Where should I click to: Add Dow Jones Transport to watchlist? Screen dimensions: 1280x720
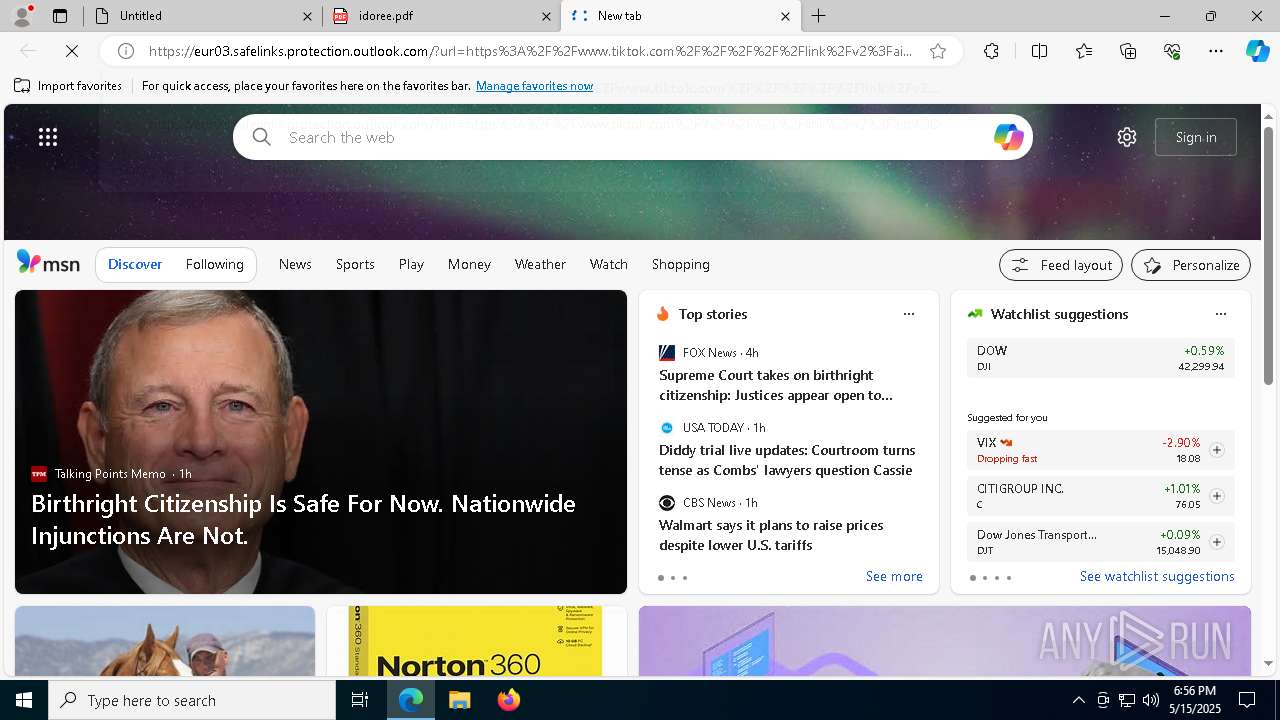[1217, 542]
